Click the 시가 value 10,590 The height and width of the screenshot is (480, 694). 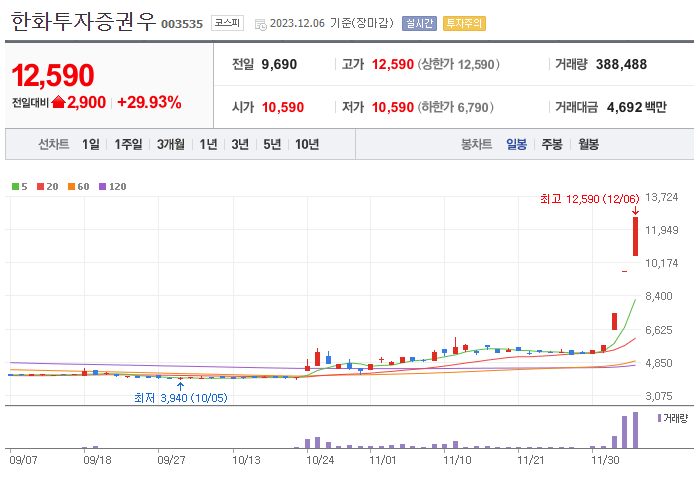point(283,107)
